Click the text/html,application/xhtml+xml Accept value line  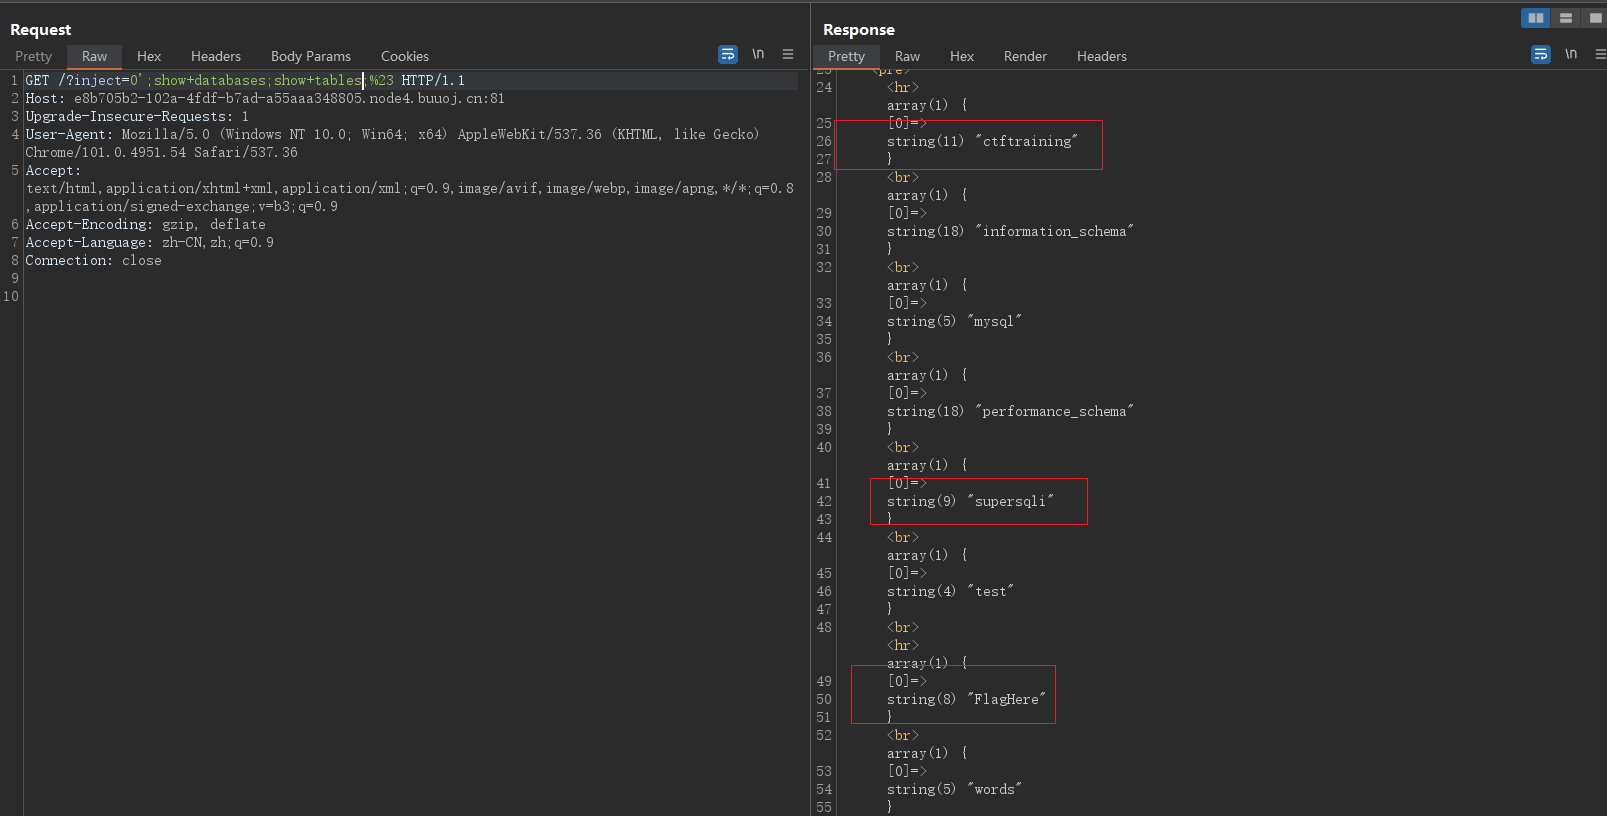[410, 188]
